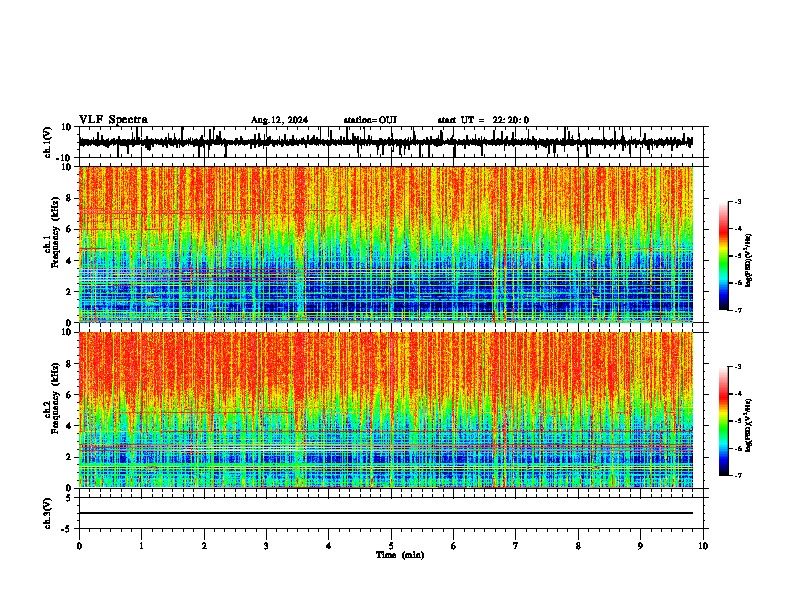Viewport: 792px width, 612px height.
Task: Click the ch.1 color bar log(PSD) label
Action: click(749, 260)
